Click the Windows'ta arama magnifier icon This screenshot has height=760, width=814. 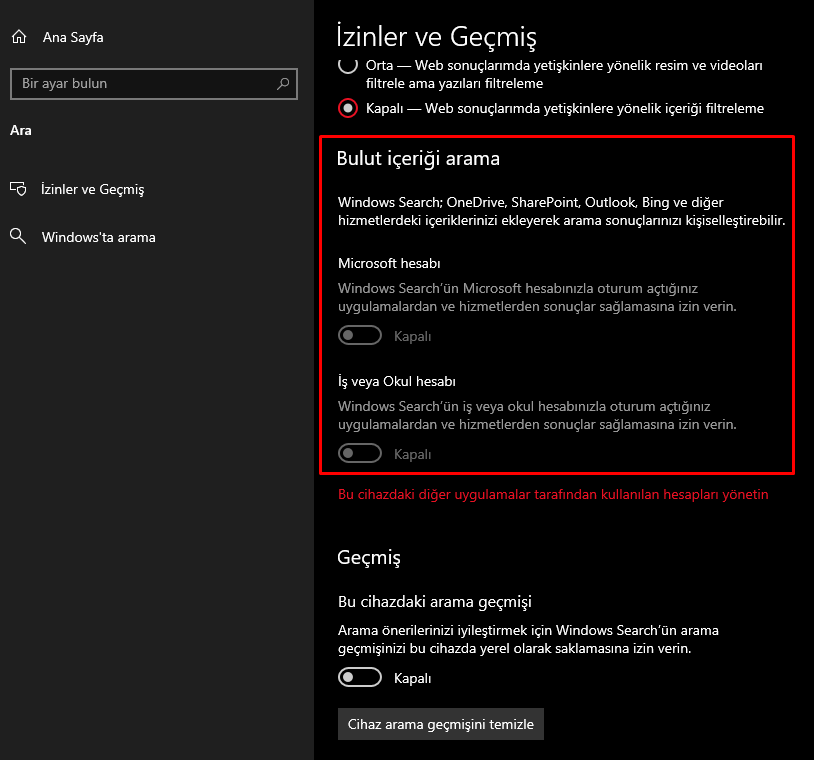pyautogui.click(x=18, y=237)
